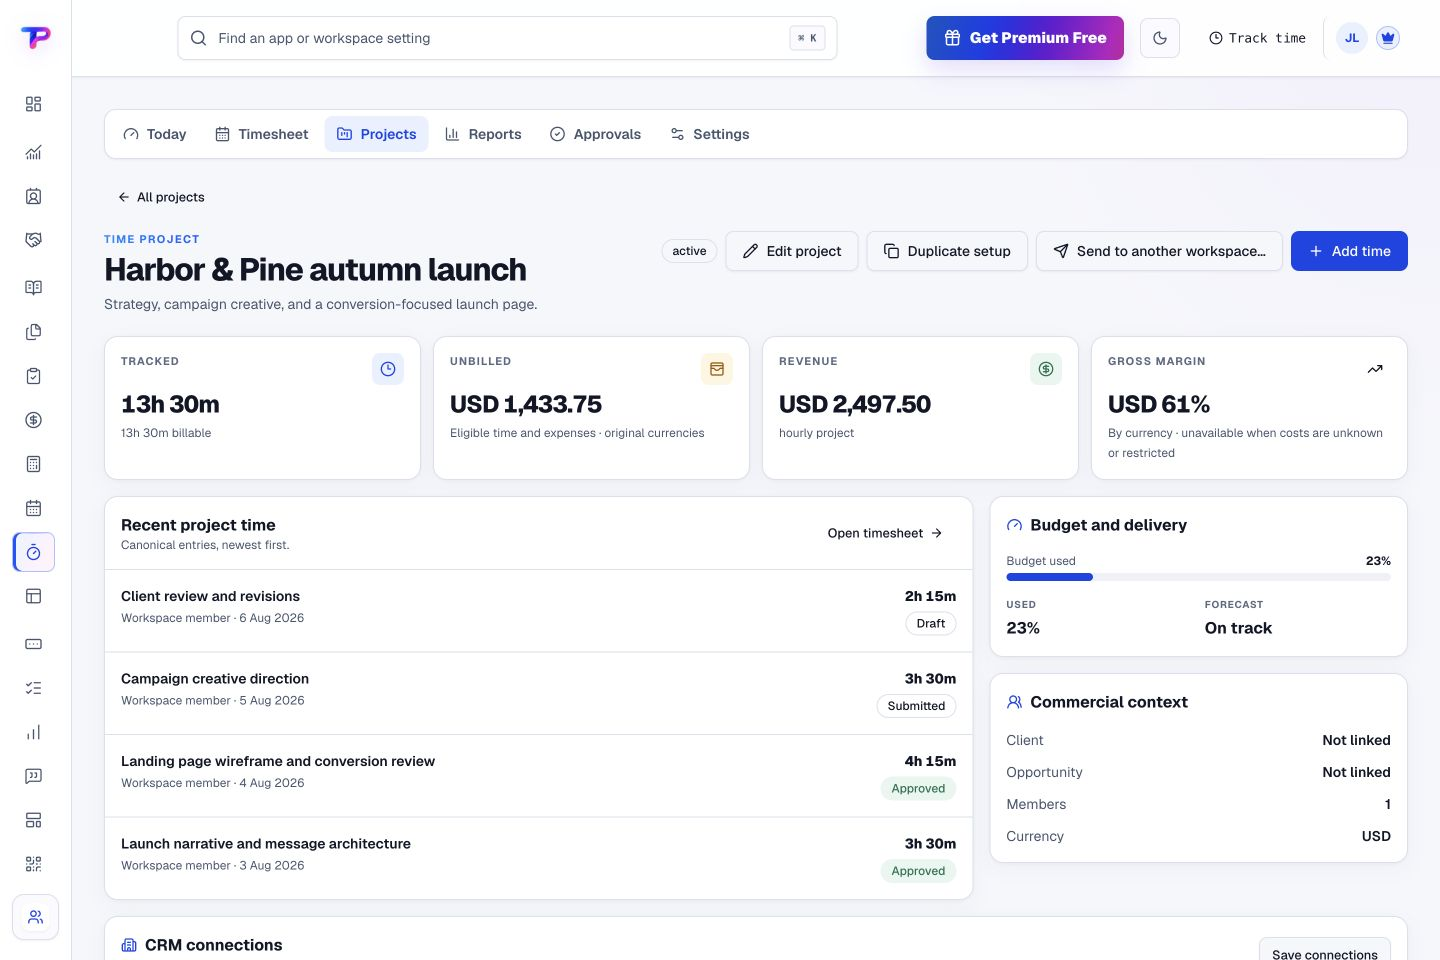
Task: Open the dollar coin icon in sidebar
Action: click(x=33, y=420)
